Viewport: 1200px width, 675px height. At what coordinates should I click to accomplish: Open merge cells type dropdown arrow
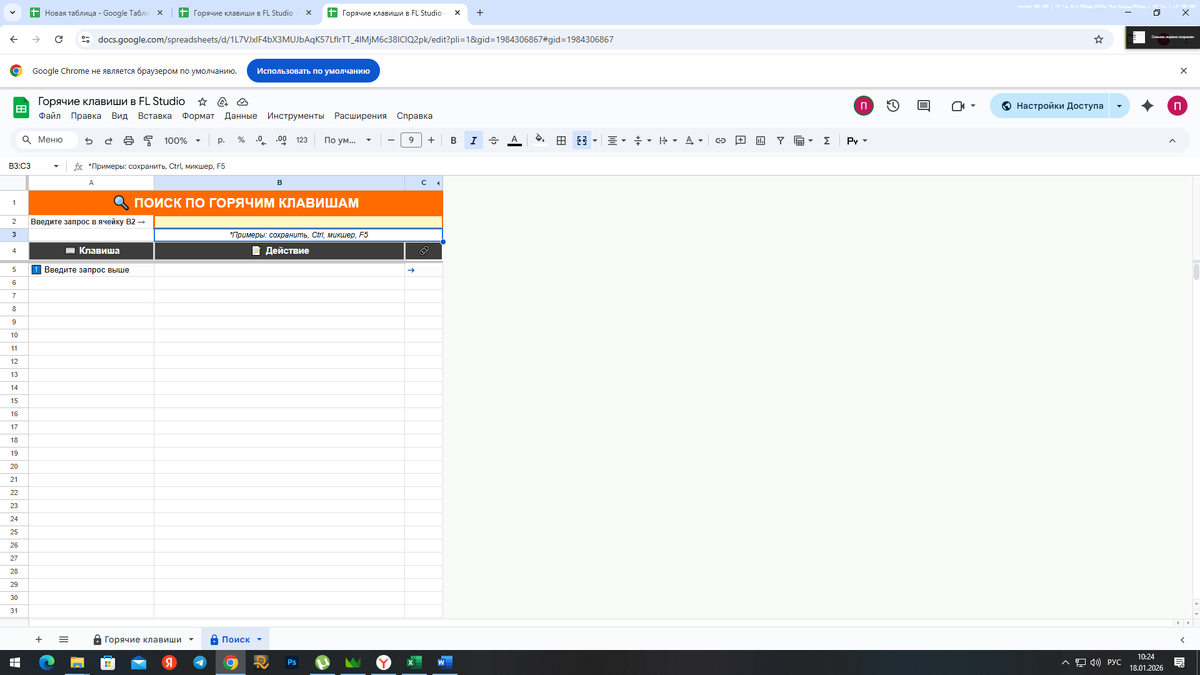[x=595, y=140]
